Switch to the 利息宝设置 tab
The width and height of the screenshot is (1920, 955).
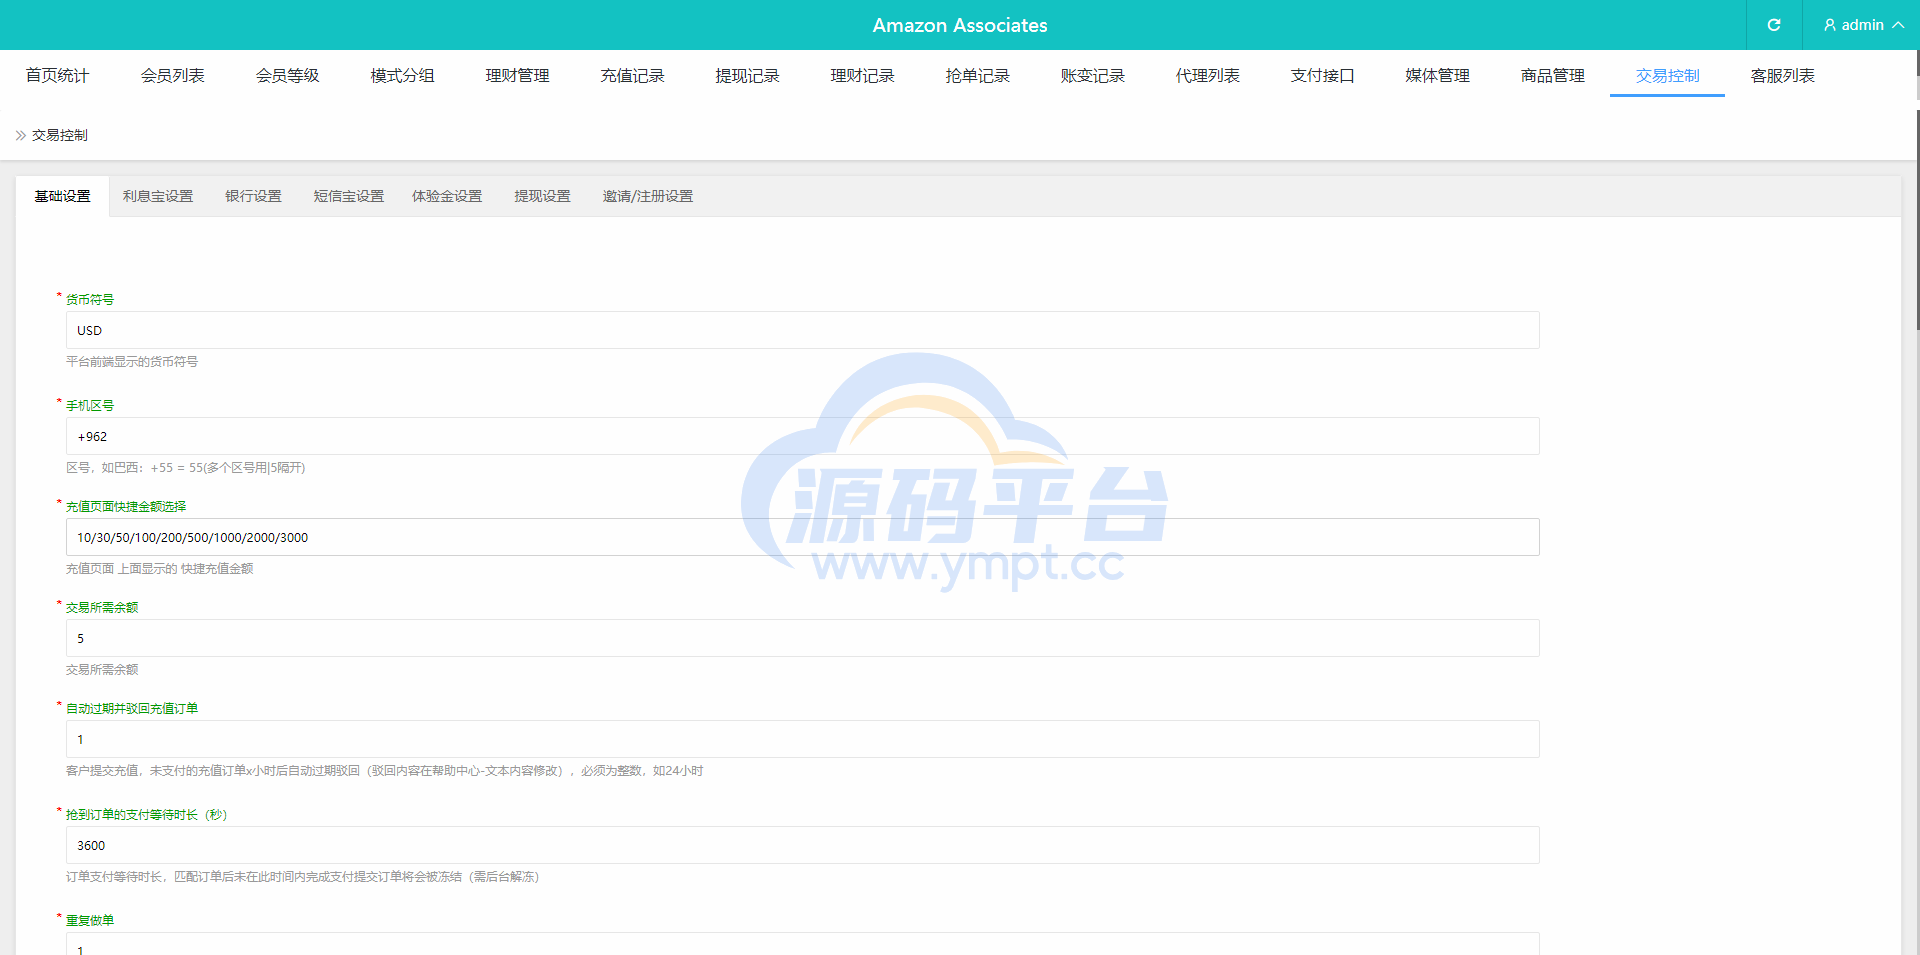158,196
